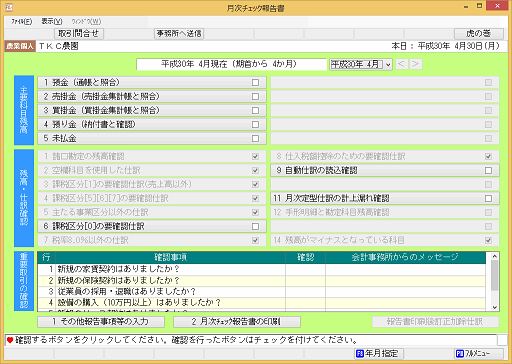
Task: Click 1 その他報告事項等の入力 button
Action: point(101,322)
